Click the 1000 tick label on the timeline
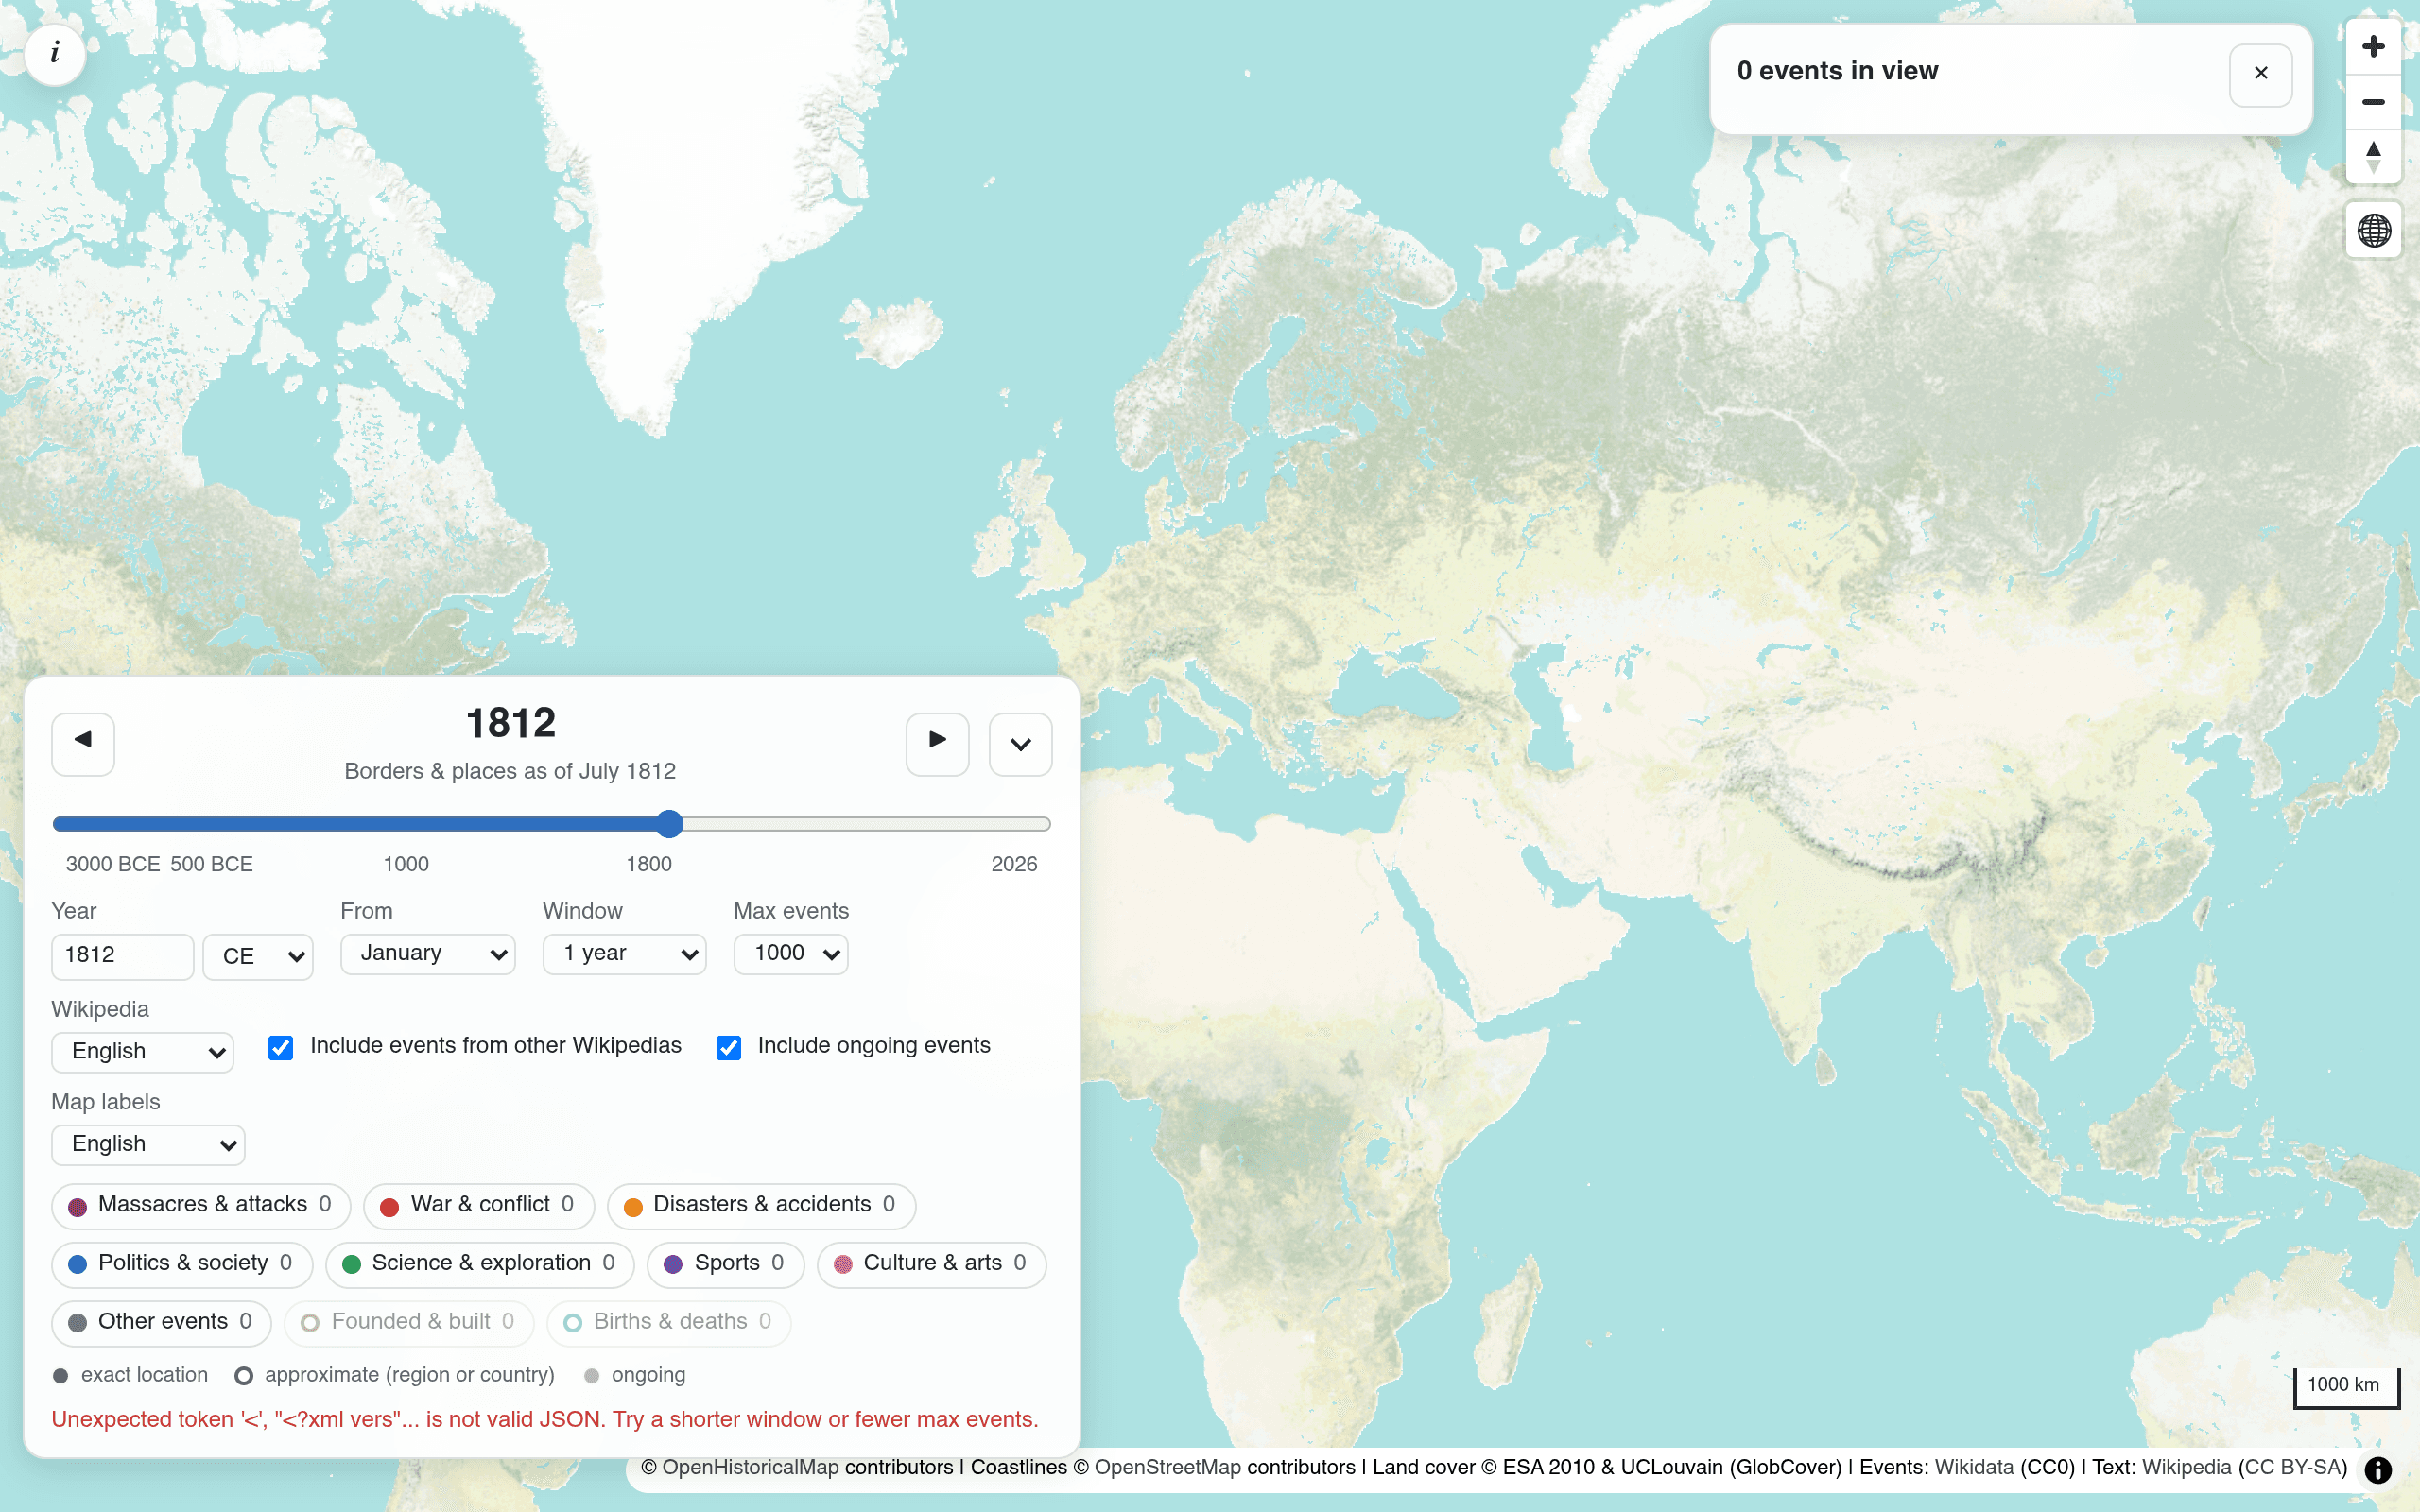 406,864
